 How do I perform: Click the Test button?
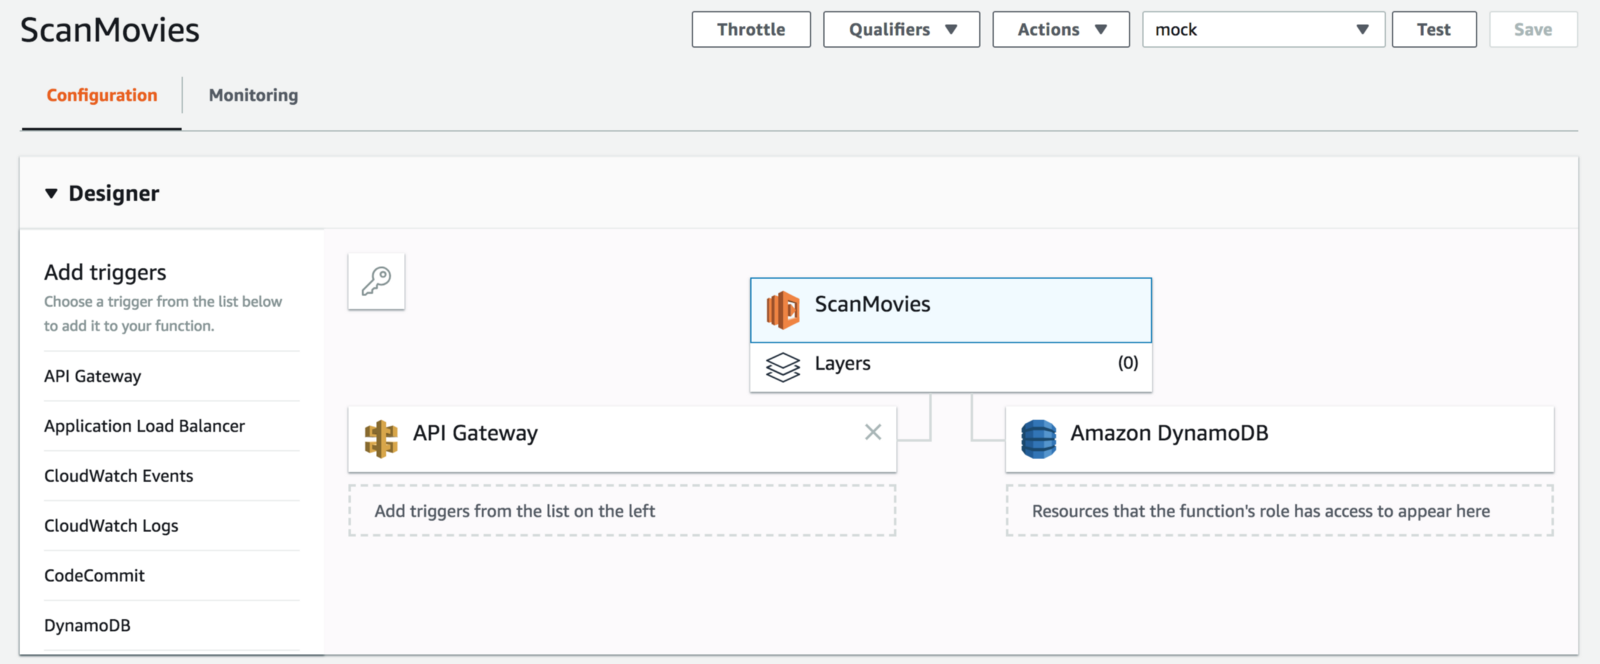point(1433,30)
